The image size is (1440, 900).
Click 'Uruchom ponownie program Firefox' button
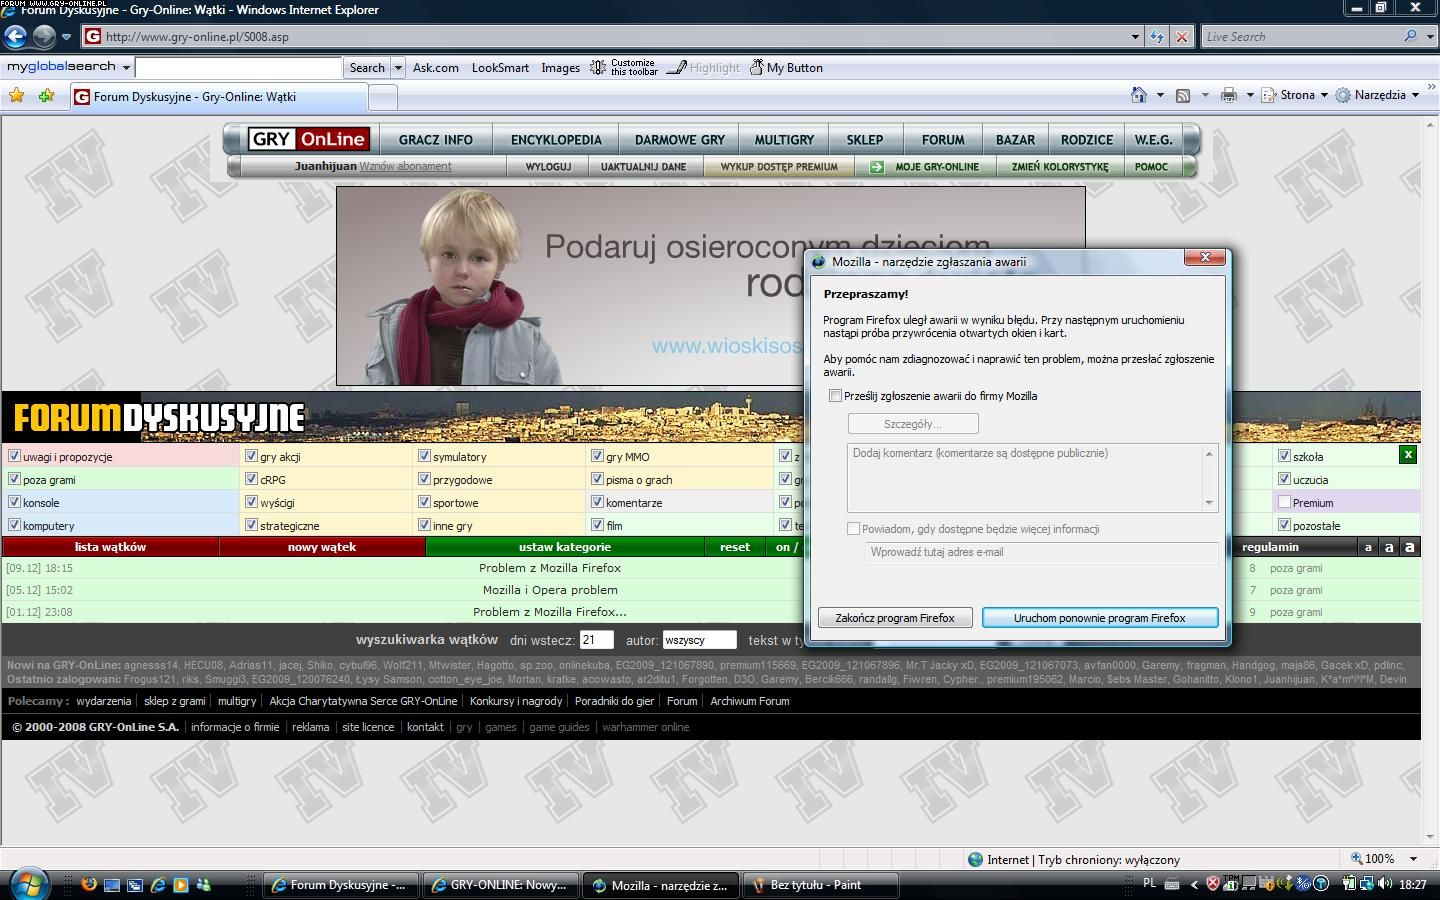point(1100,618)
